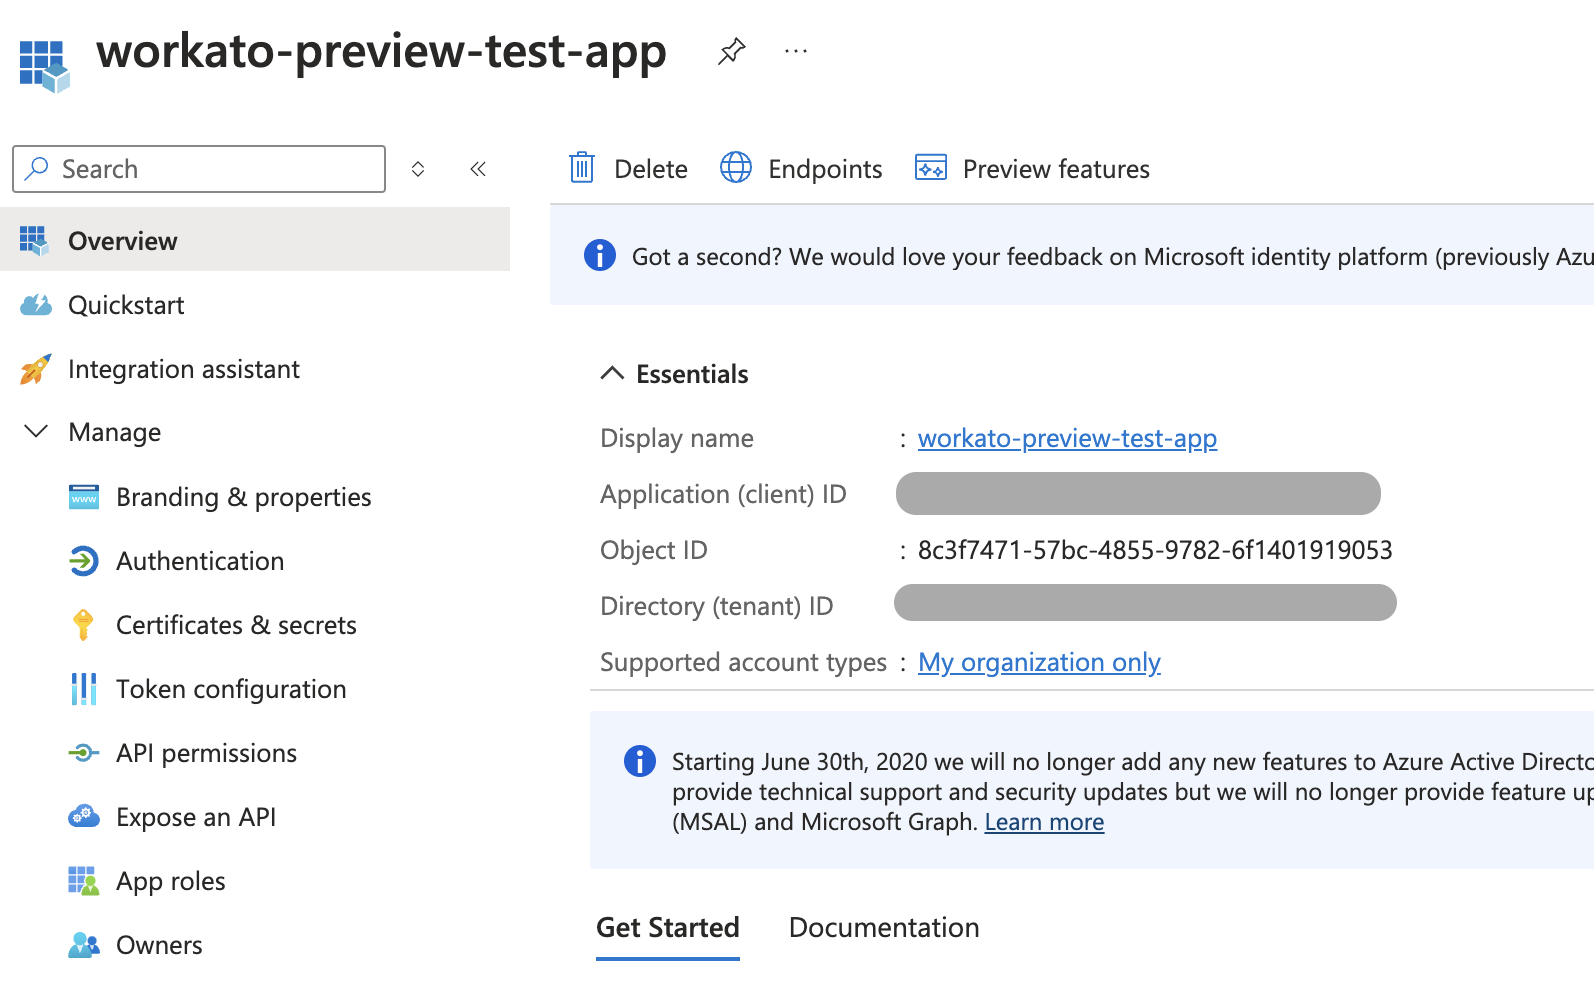Viewport: 1594px width, 993px height.
Task: Click the Token configuration bars icon
Action: 84,689
